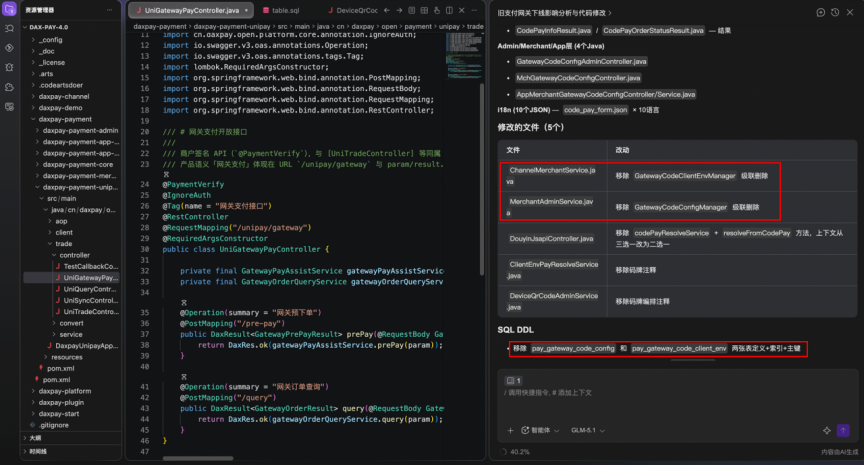Expand the daxpay-channel folder

(63, 96)
